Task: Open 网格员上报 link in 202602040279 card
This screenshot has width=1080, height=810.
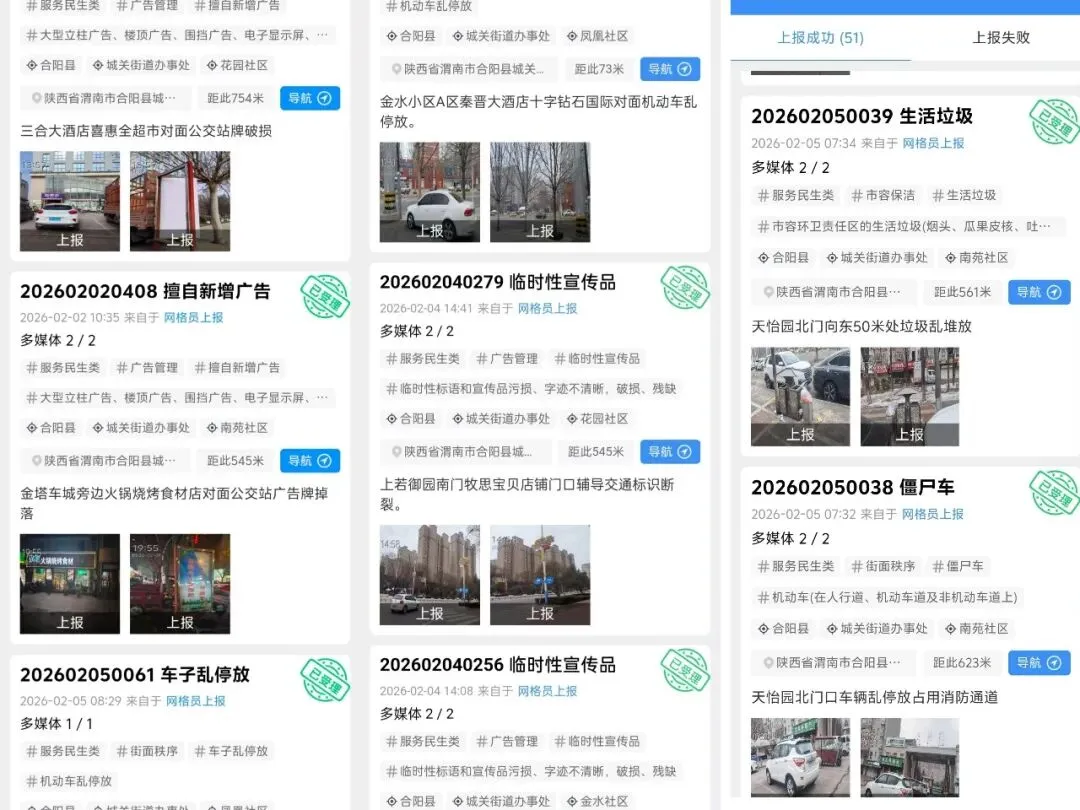Action: point(548,309)
